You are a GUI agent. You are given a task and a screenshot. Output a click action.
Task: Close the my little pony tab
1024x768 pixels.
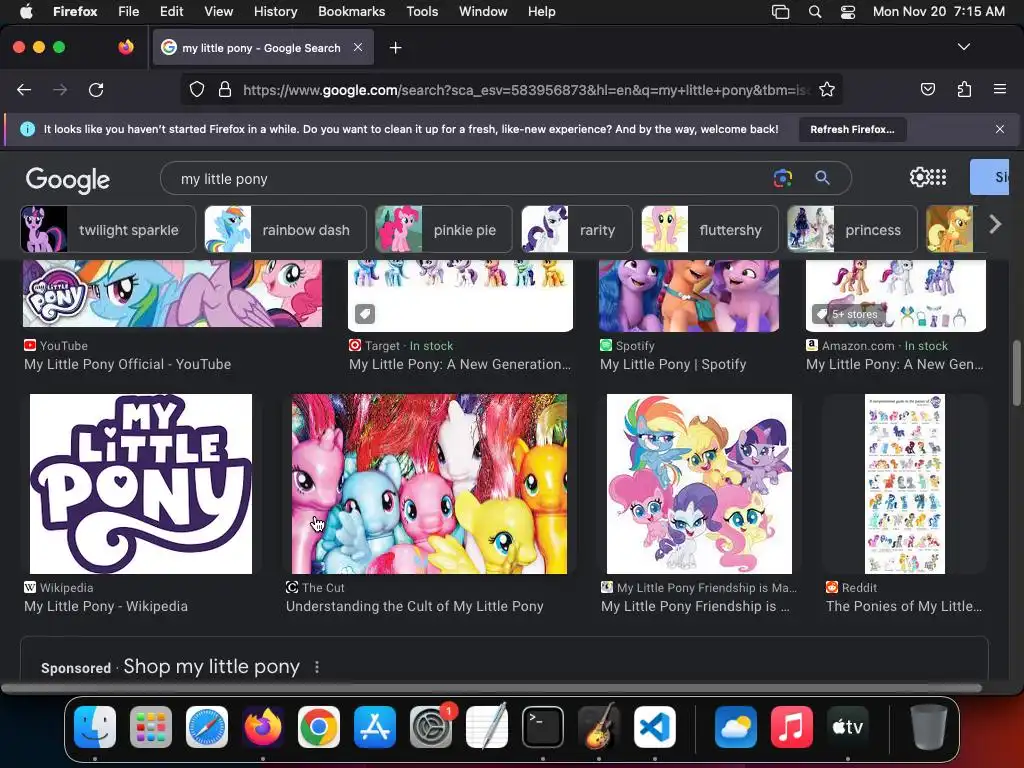(x=358, y=47)
